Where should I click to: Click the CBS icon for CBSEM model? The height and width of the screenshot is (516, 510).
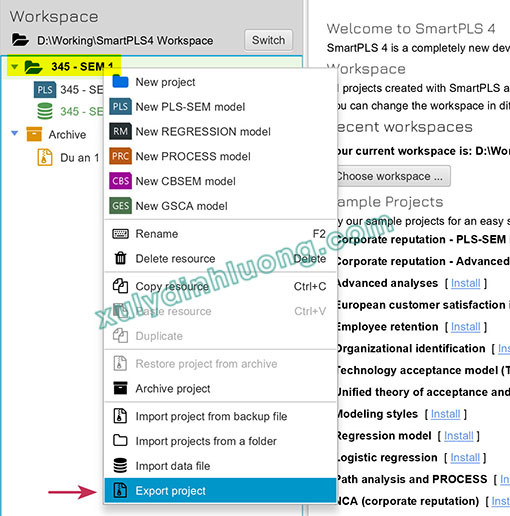pos(120,181)
